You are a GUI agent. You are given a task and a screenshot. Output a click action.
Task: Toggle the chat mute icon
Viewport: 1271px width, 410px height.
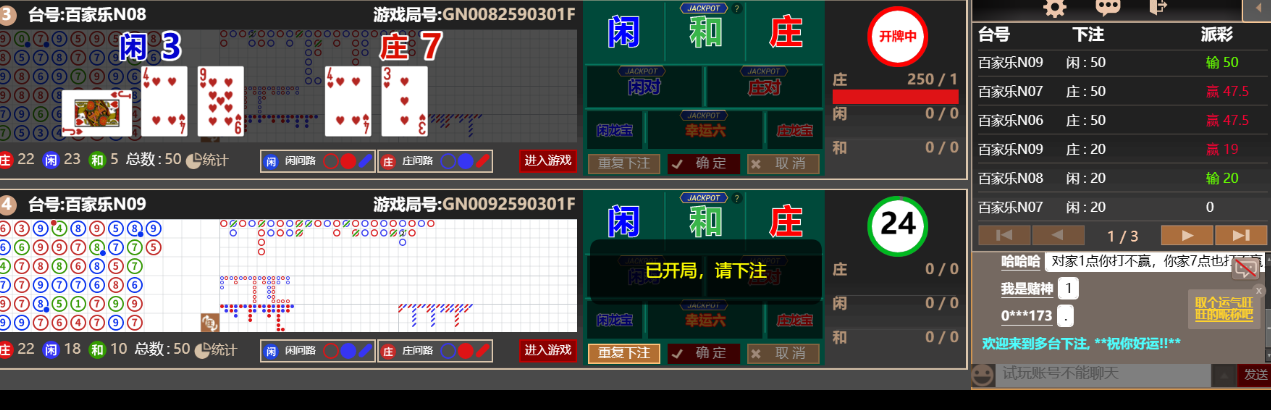pyautogui.click(x=1246, y=267)
